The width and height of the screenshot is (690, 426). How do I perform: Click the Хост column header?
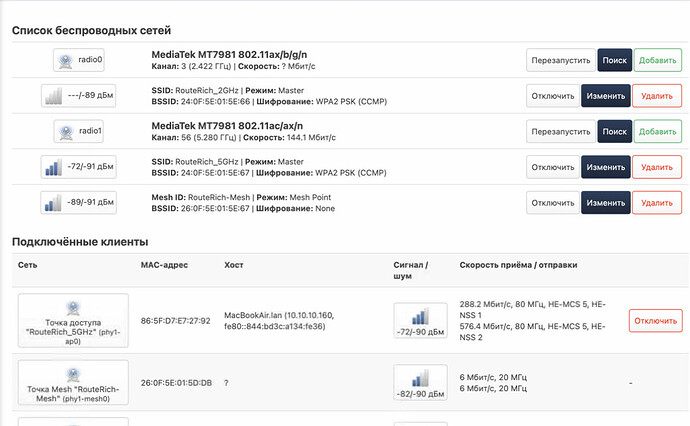click(234, 265)
